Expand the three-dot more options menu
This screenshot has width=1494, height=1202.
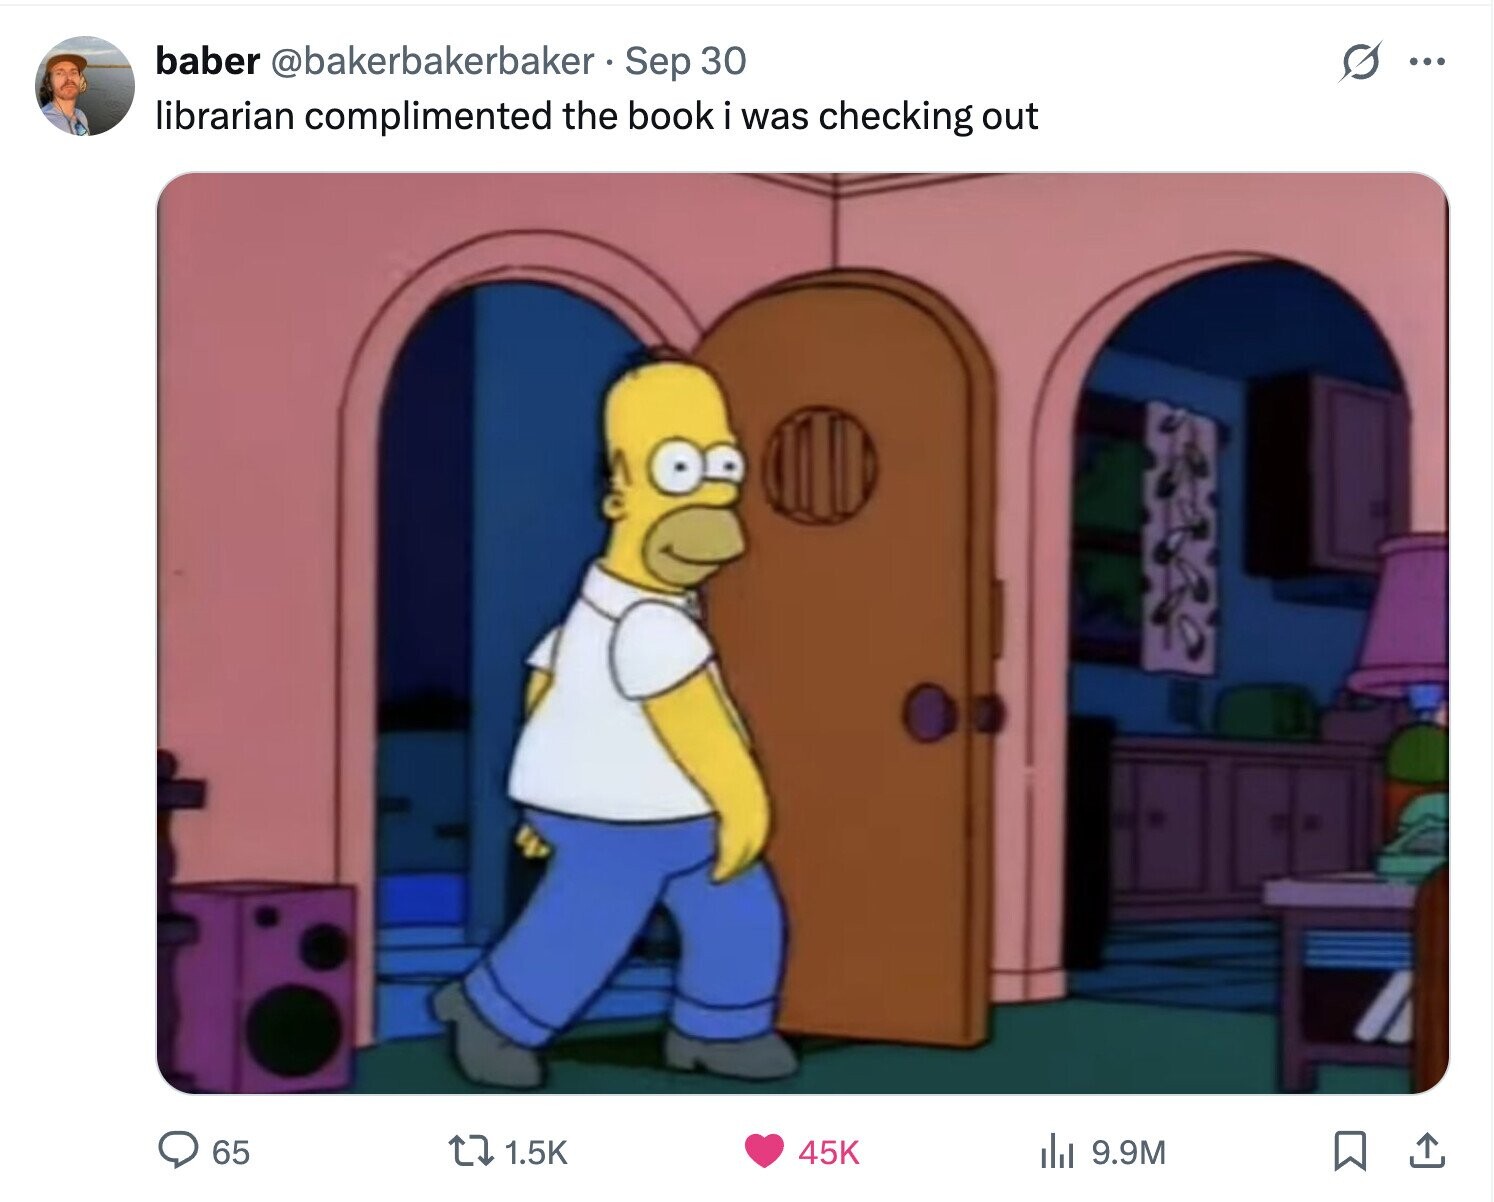pos(1427,62)
